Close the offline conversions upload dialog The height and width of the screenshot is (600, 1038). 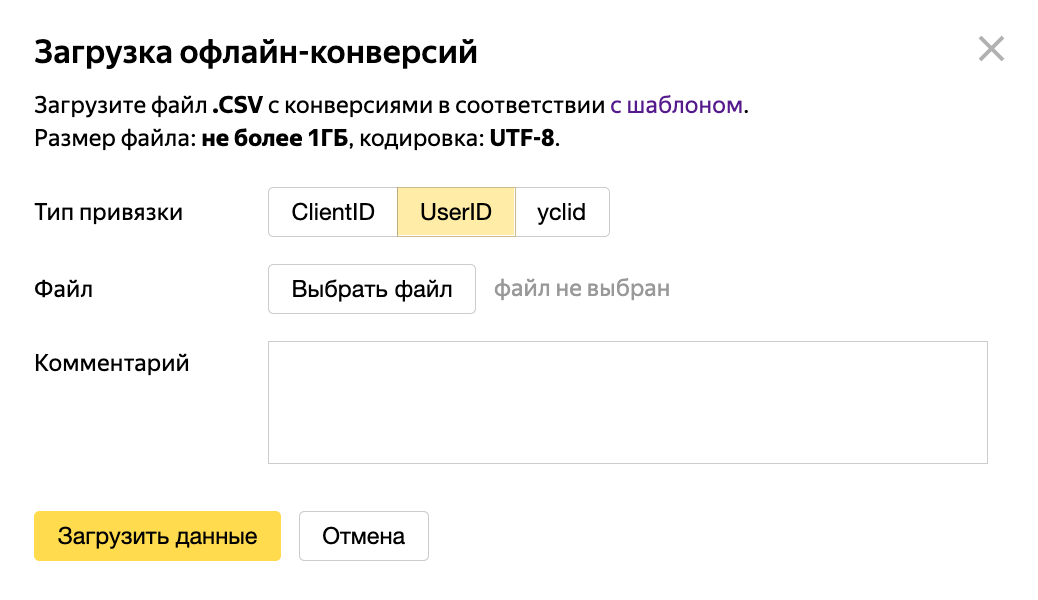[x=991, y=49]
